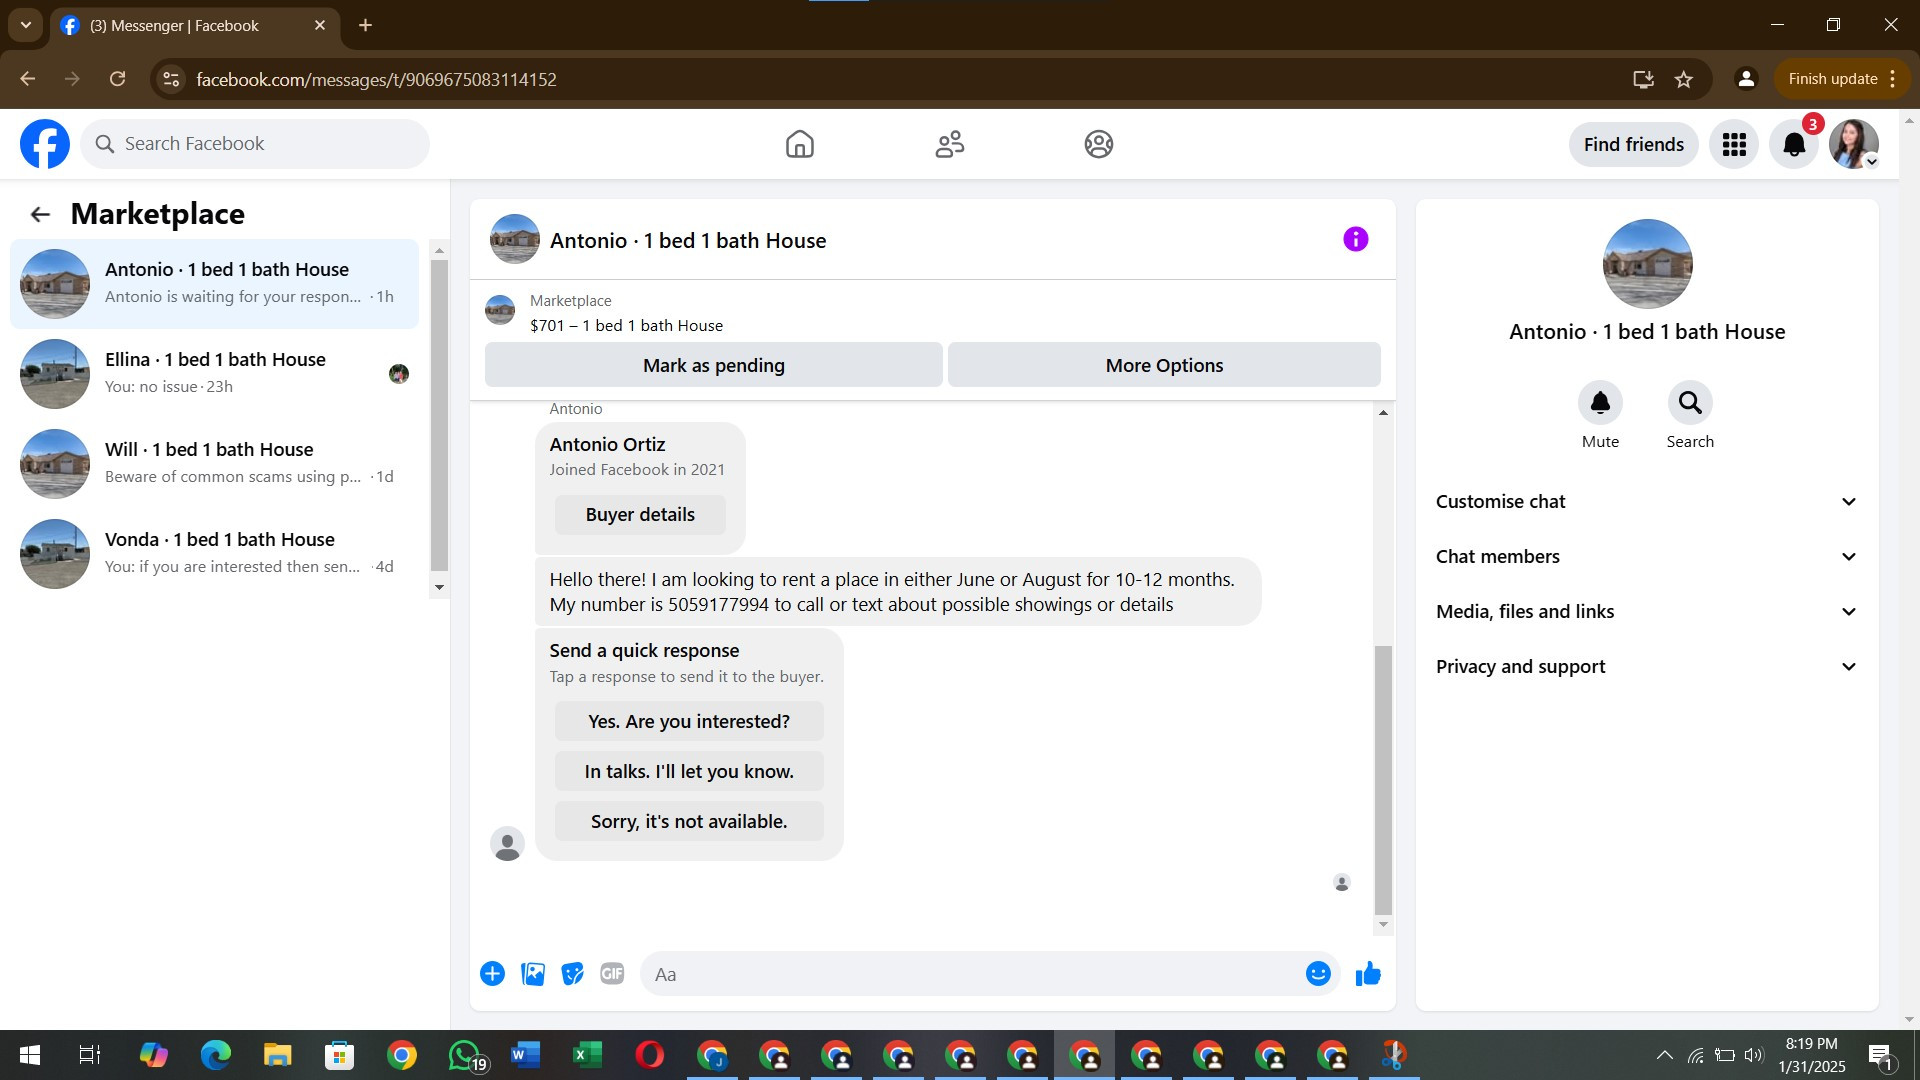1920x1080 pixels.
Task: Click the conversation list scrollbar
Action: (439, 415)
